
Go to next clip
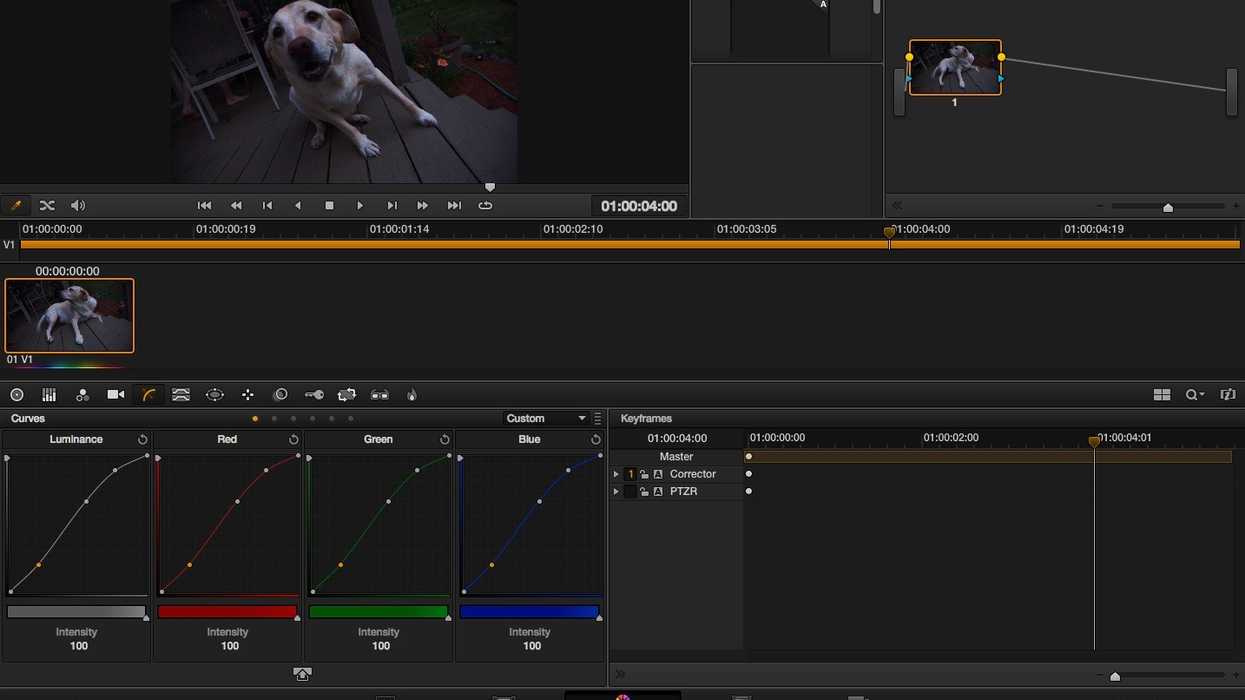coord(392,205)
